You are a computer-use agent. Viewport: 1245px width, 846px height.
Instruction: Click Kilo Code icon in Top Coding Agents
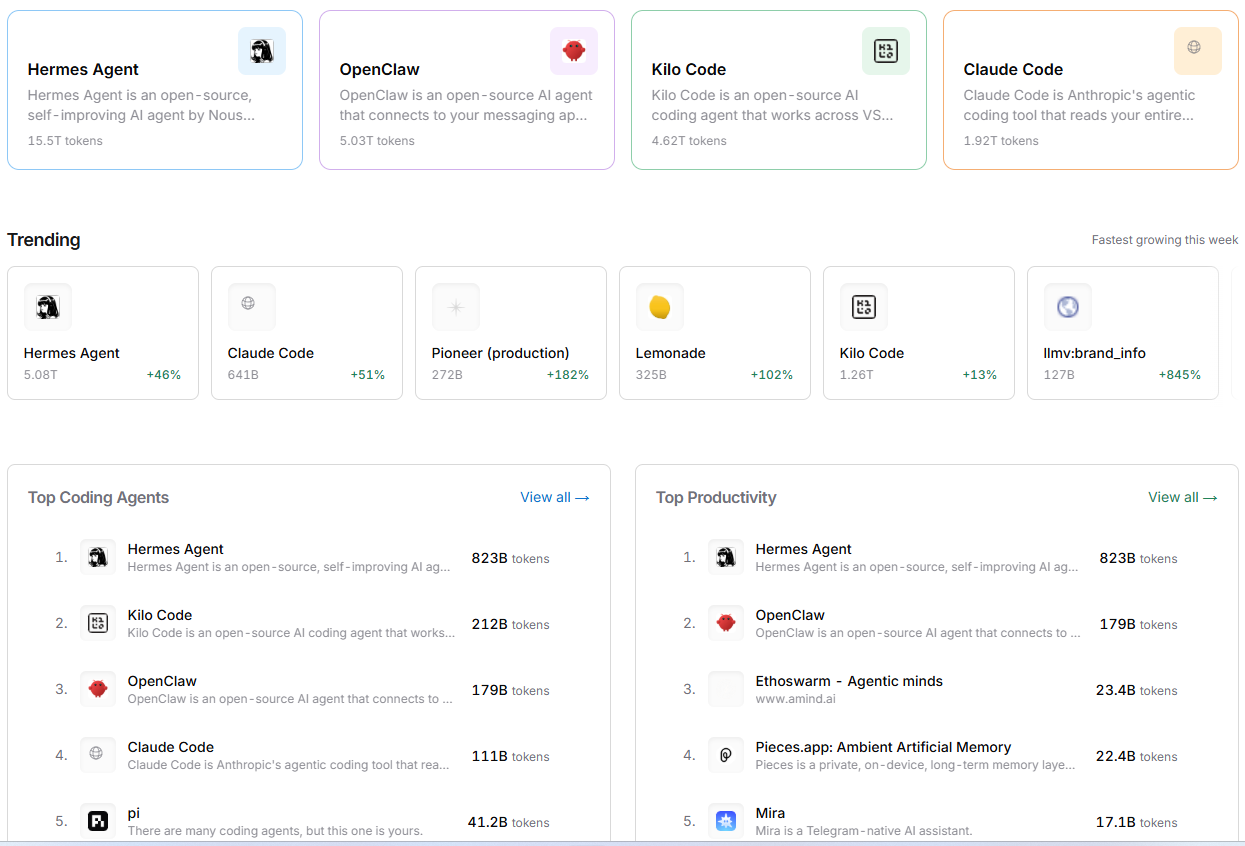(98, 623)
